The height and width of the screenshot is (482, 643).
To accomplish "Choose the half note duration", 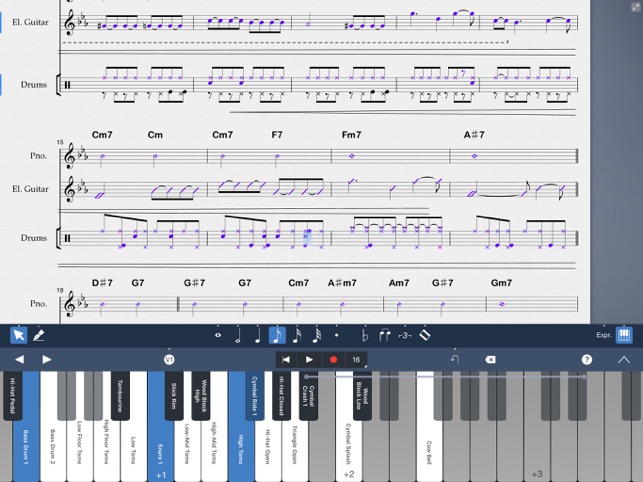I will click(x=238, y=335).
